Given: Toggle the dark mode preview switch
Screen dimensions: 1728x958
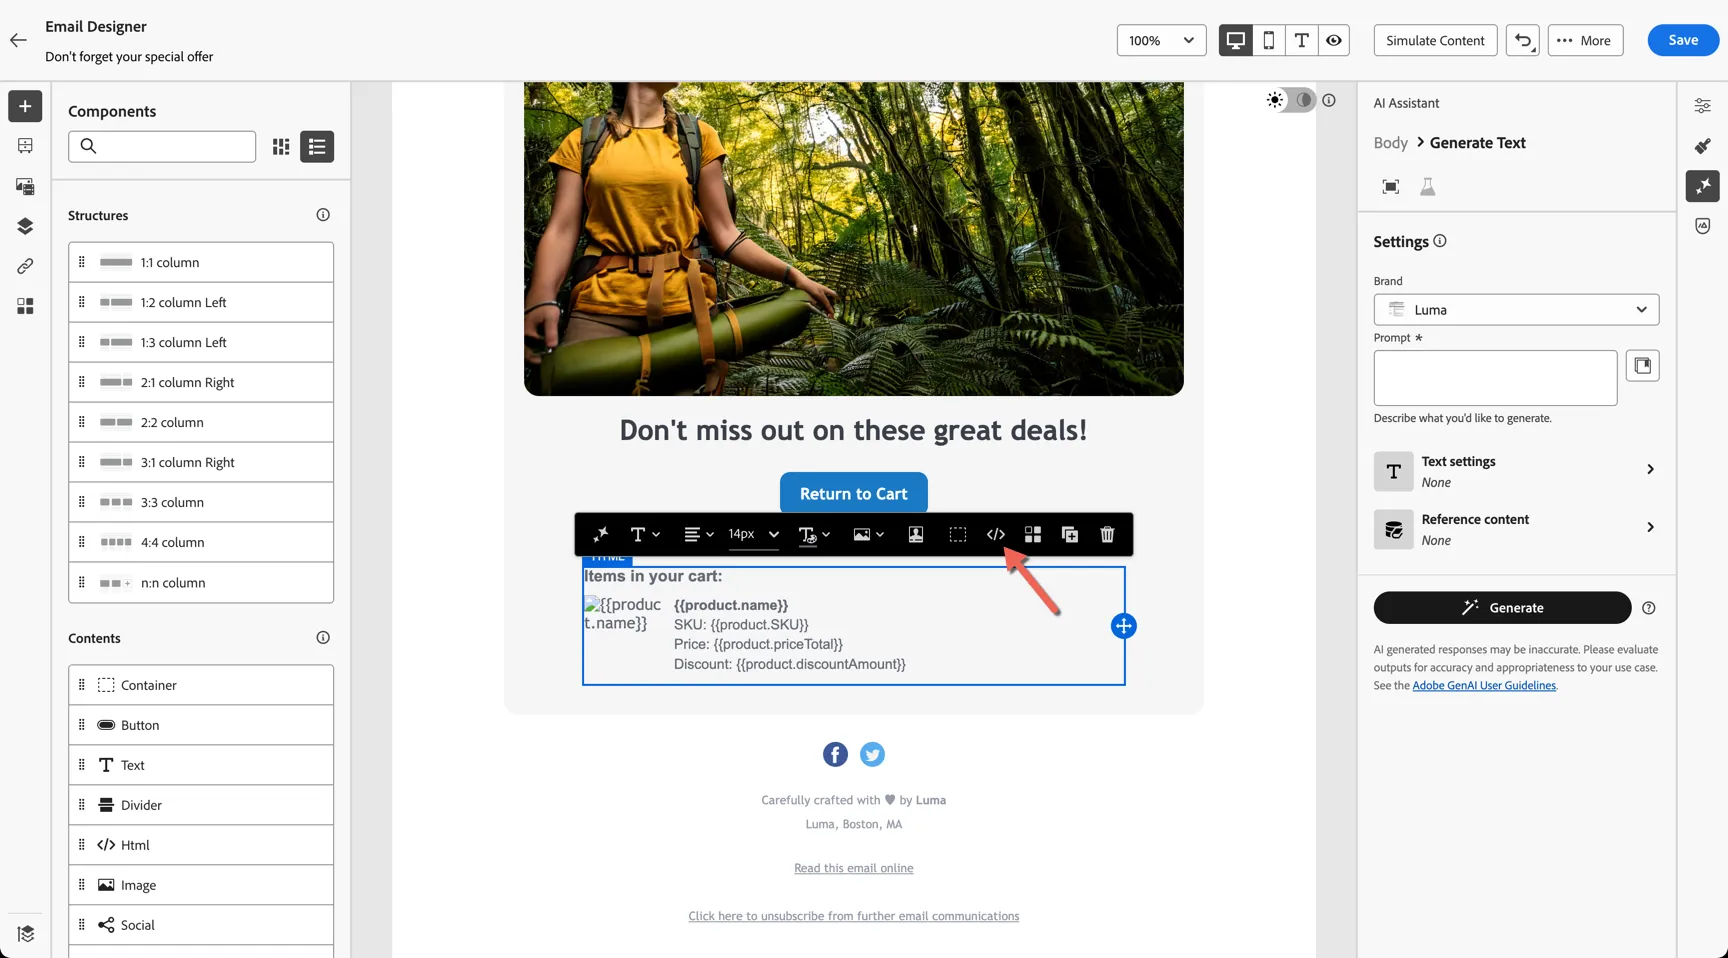Looking at the screenshot, I should coord(1302,100).
